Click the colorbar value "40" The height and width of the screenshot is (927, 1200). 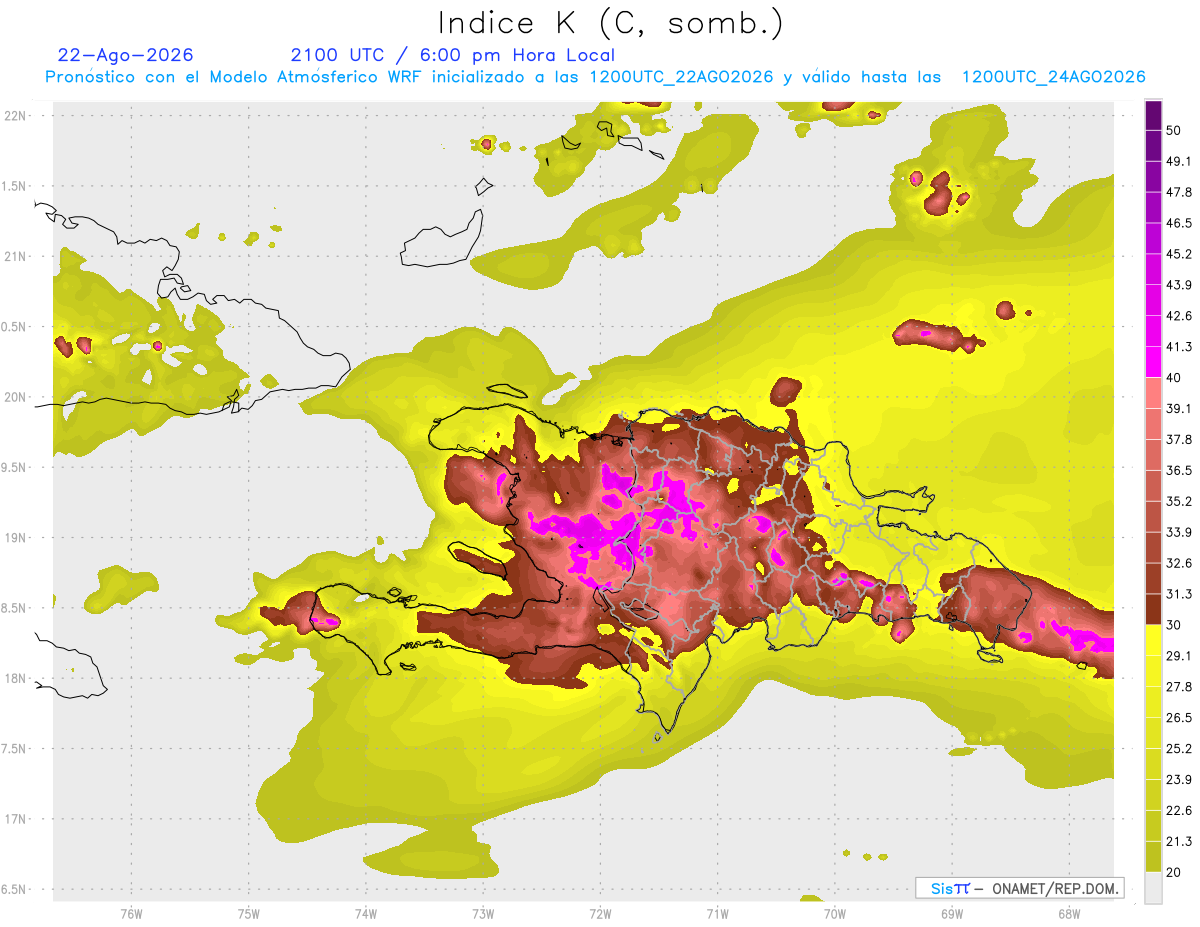coord(1174,378)
